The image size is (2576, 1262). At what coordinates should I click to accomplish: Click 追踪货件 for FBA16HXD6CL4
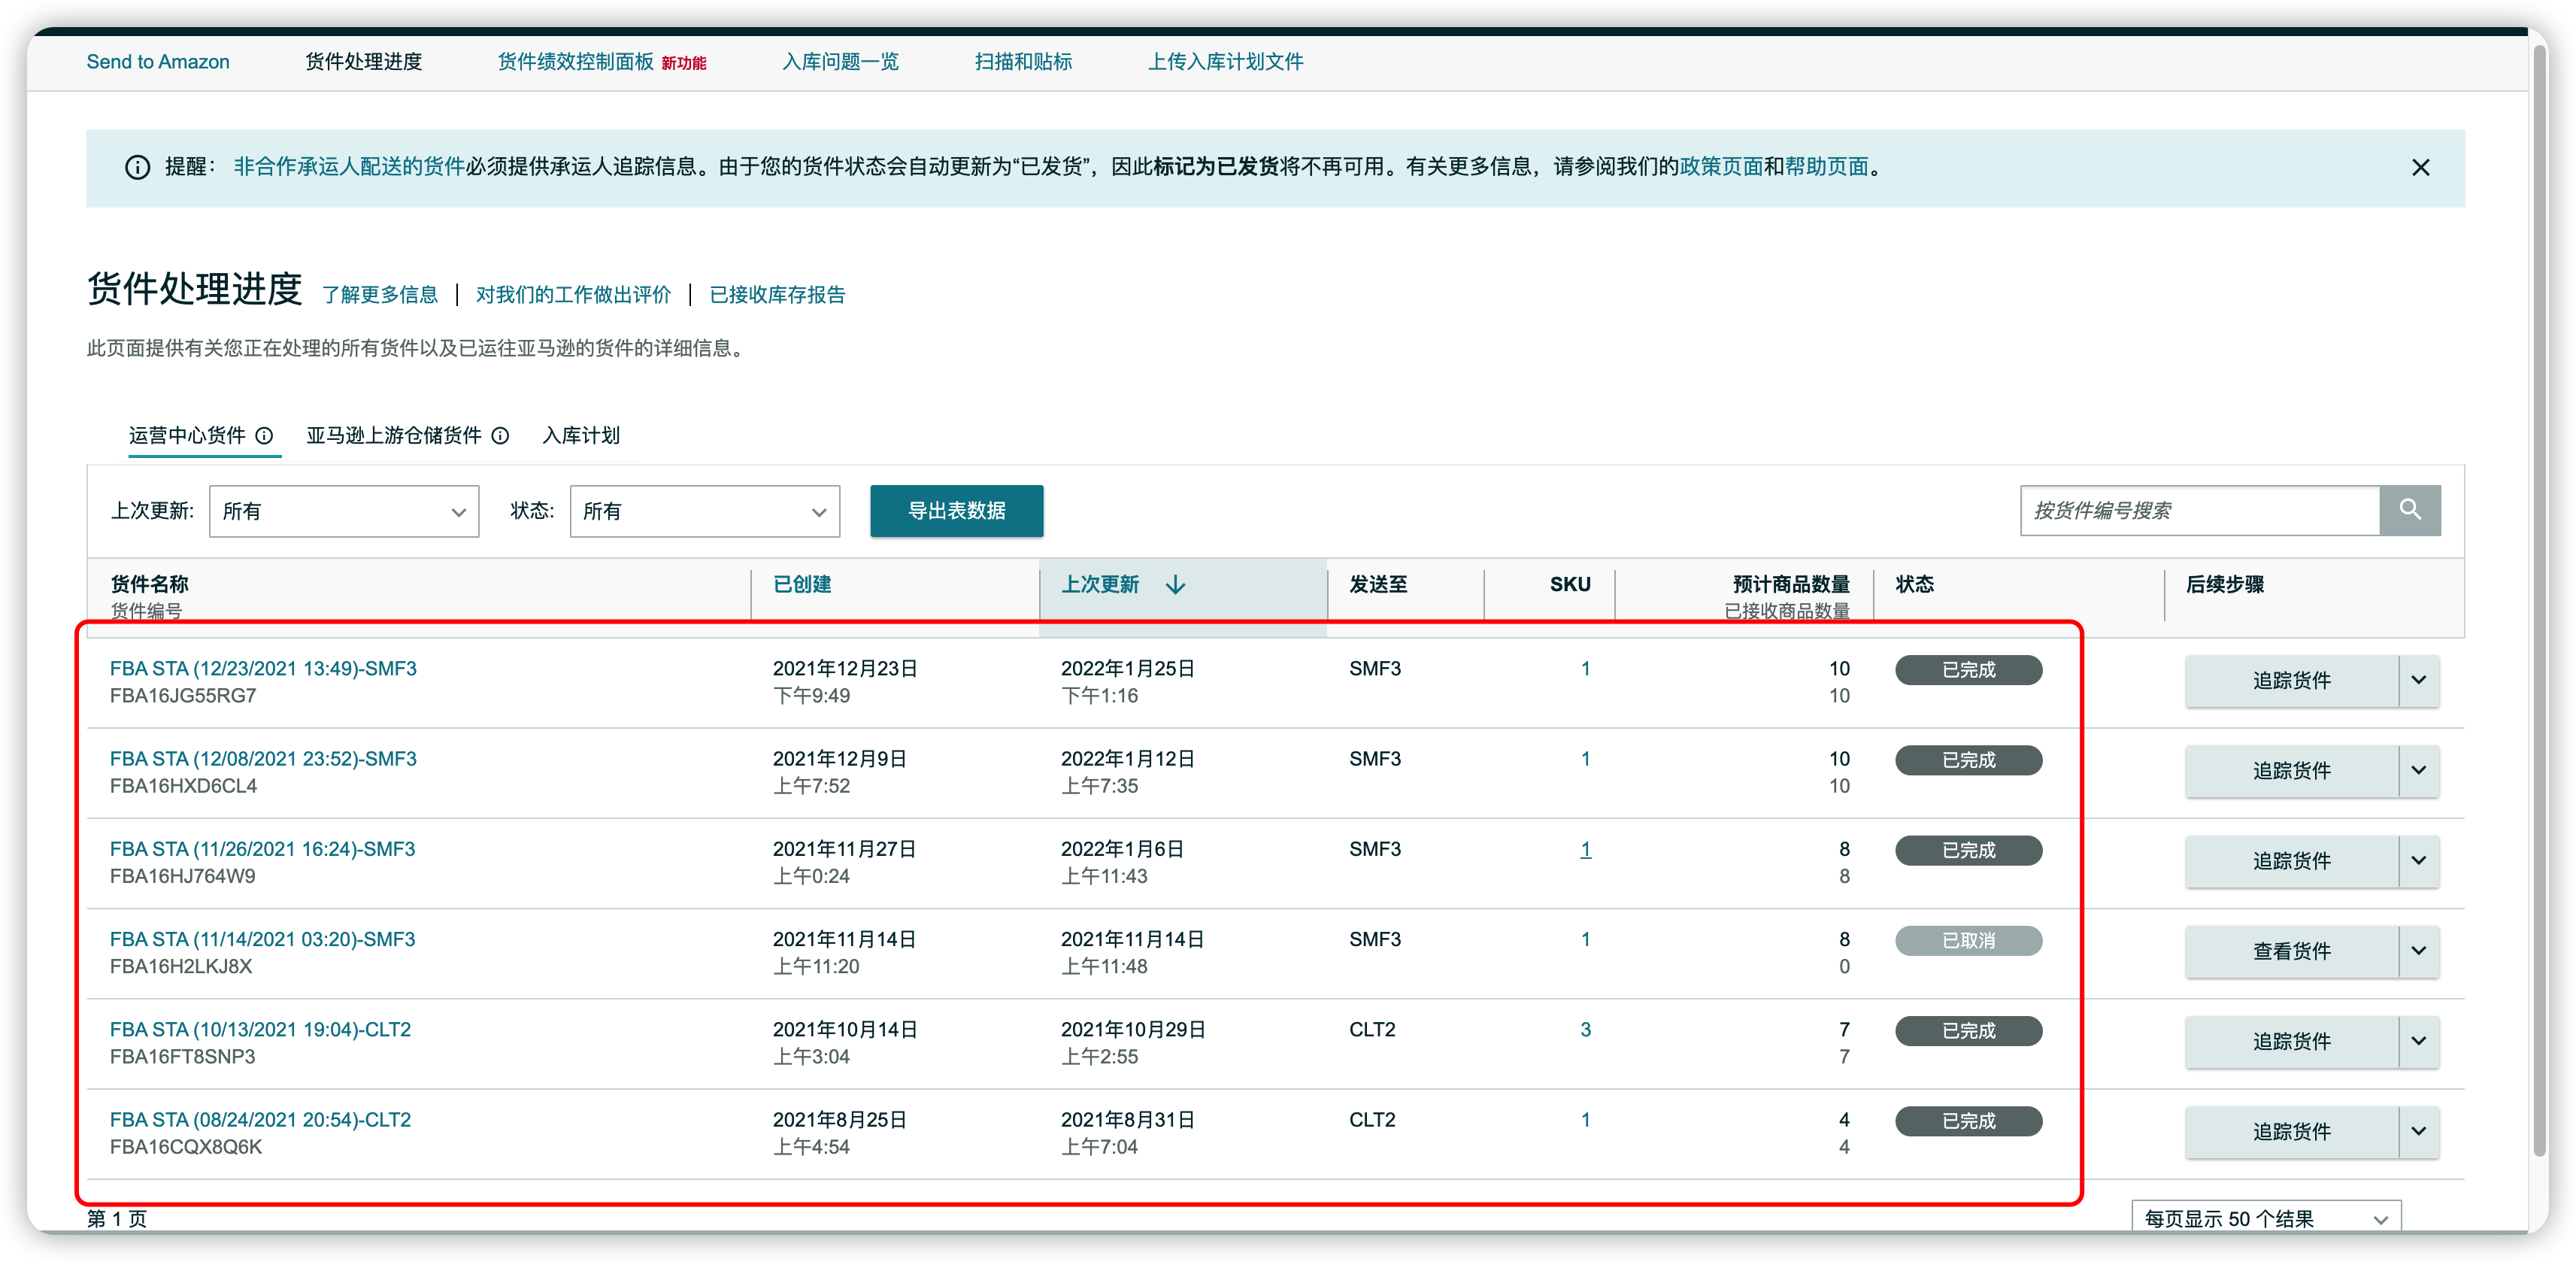coord(2291,770)
